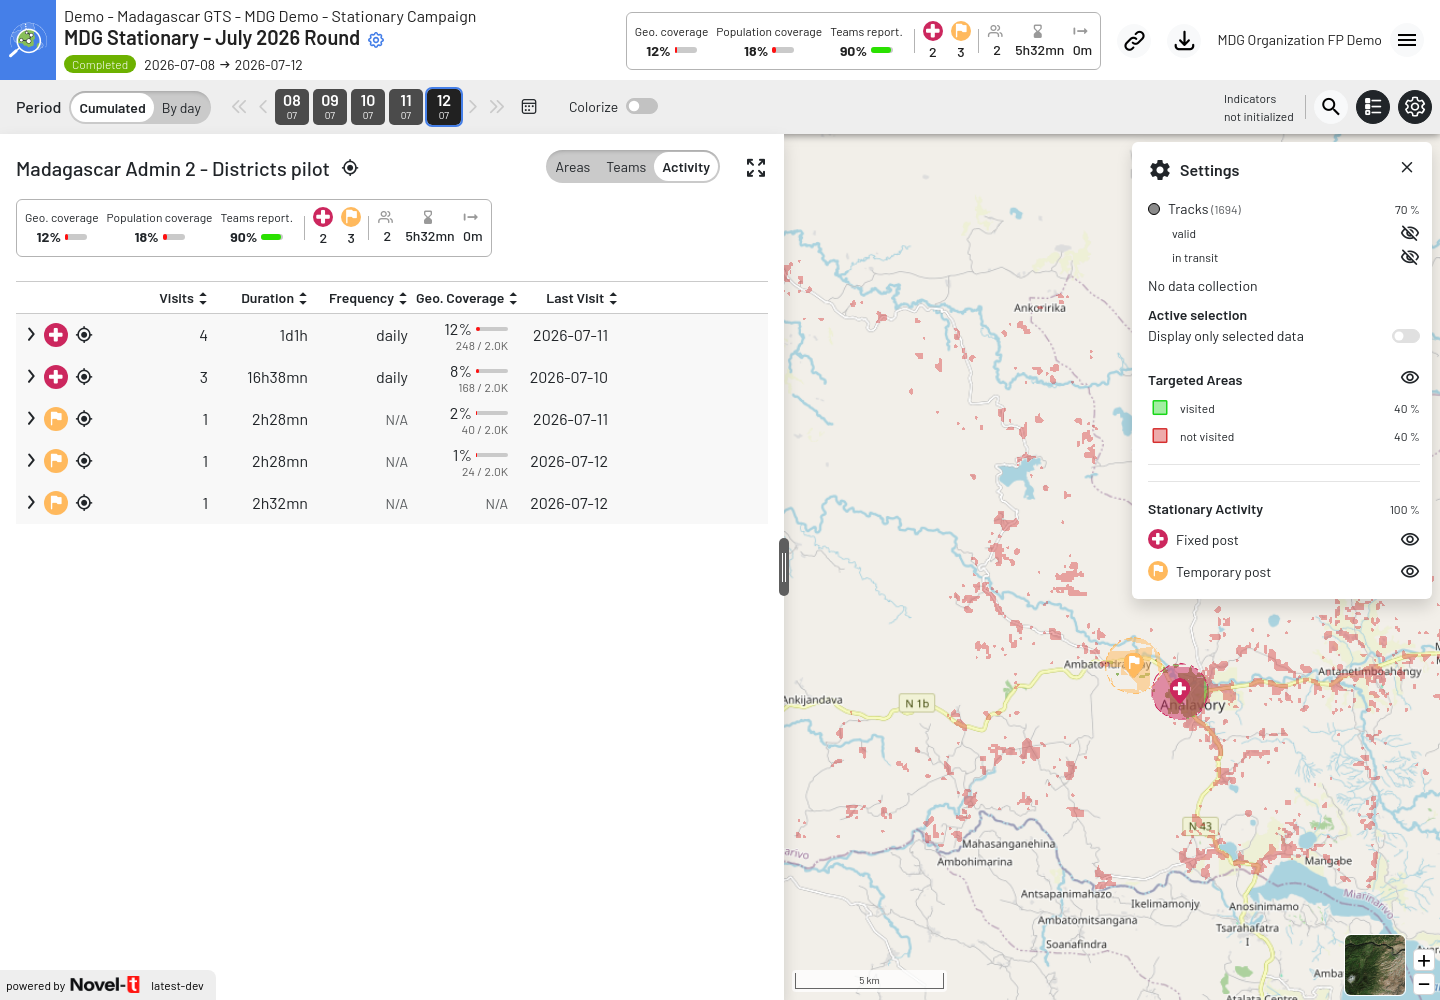Screen dimensions: 1440x1000
Task: Sort by Visits column
Action: [183, 299]
